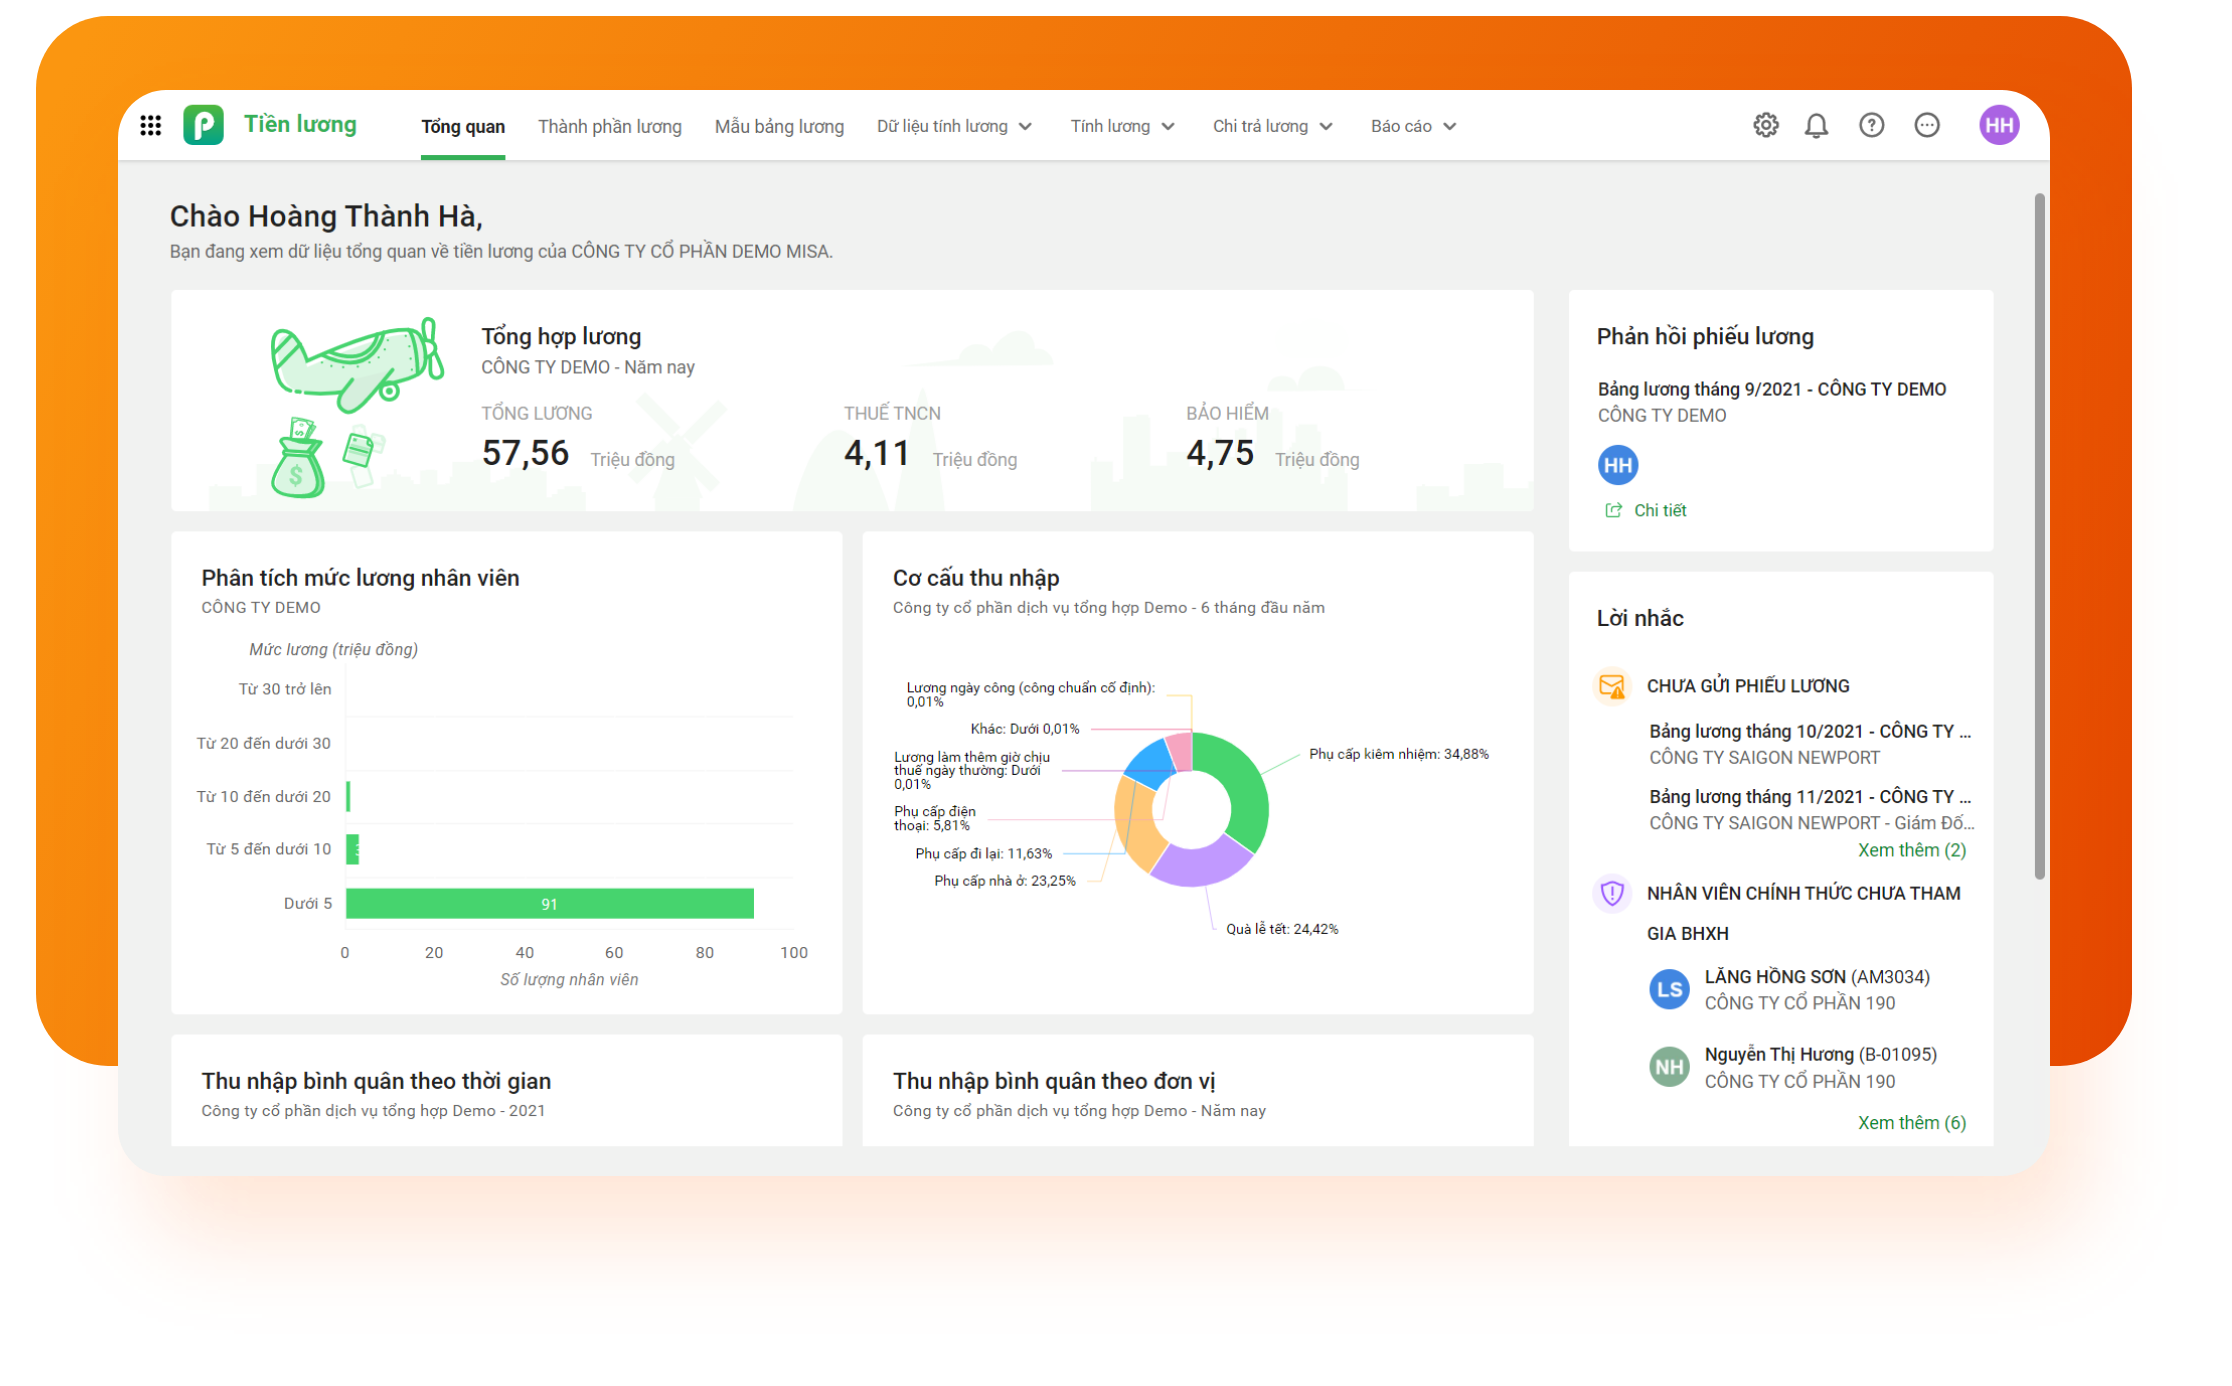The width and height of the screenshot is (2232, 1386).
Task: Click Xem thêm (6) under BHXH reminder
Action: click(x=1911, y=1123)
